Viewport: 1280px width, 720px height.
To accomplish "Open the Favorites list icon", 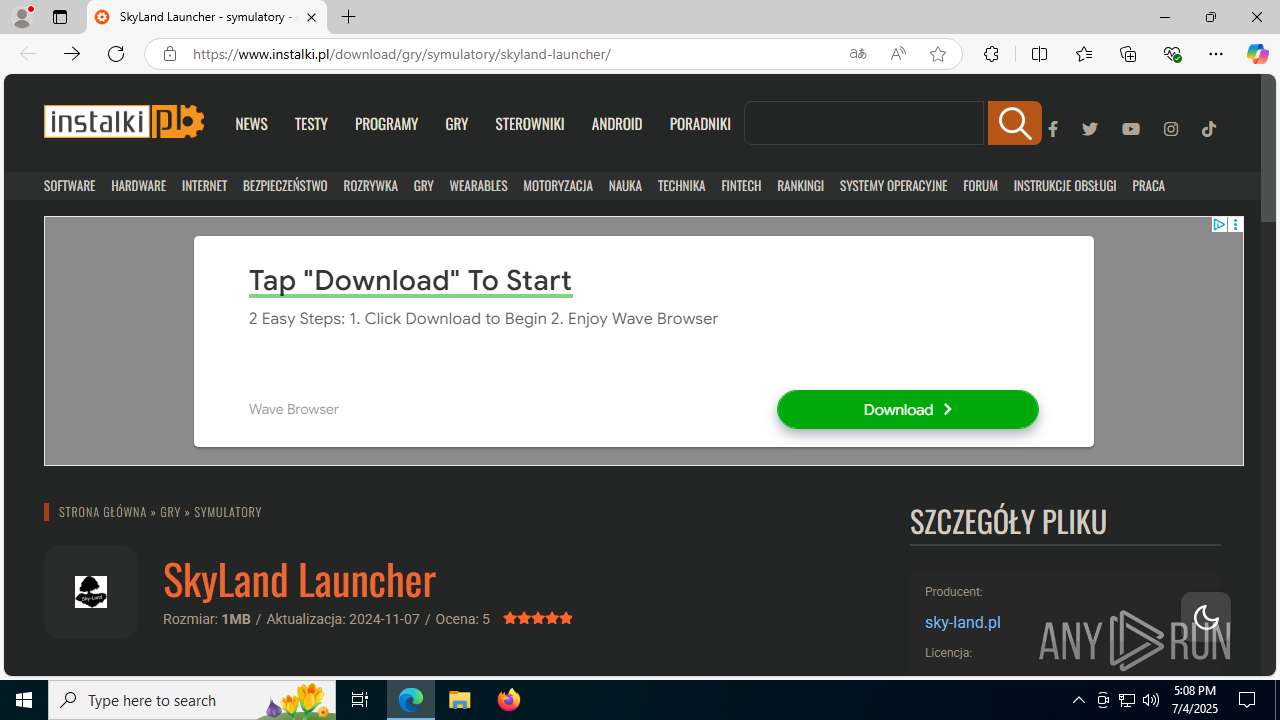I will pyautogui.click(x=1084, y=54).
